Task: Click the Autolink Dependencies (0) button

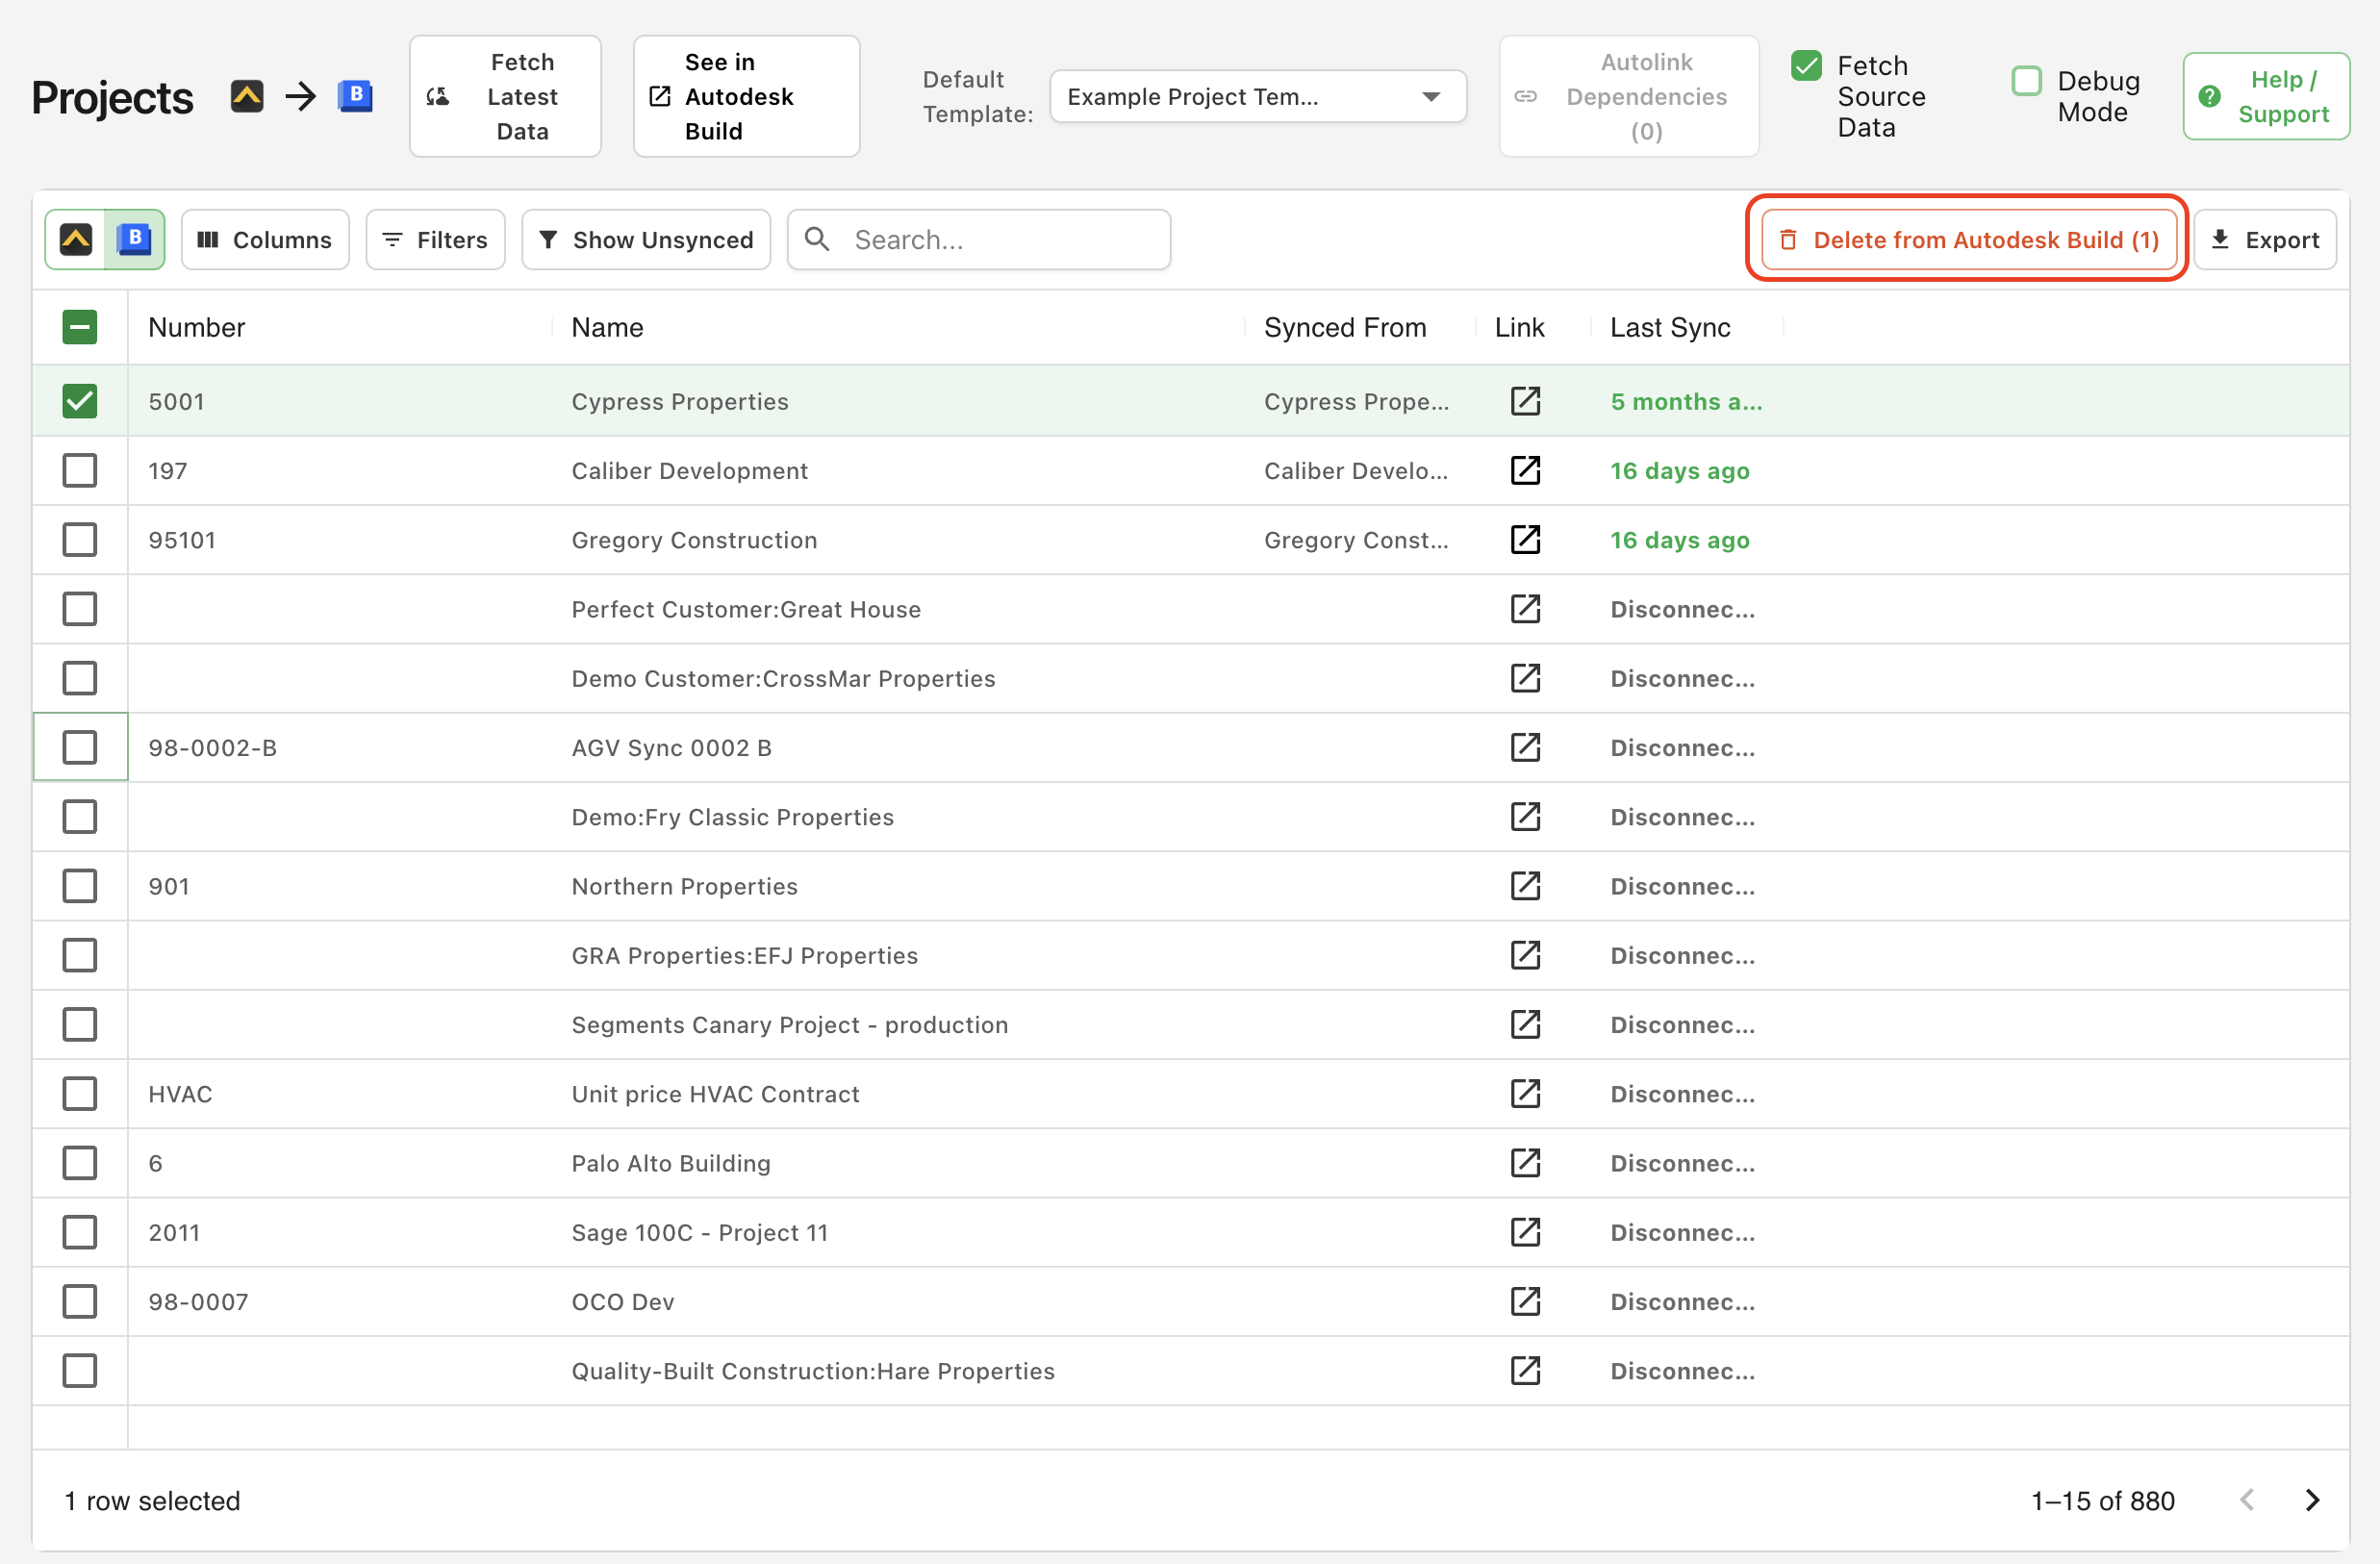Action: [x=1629, y=96]
